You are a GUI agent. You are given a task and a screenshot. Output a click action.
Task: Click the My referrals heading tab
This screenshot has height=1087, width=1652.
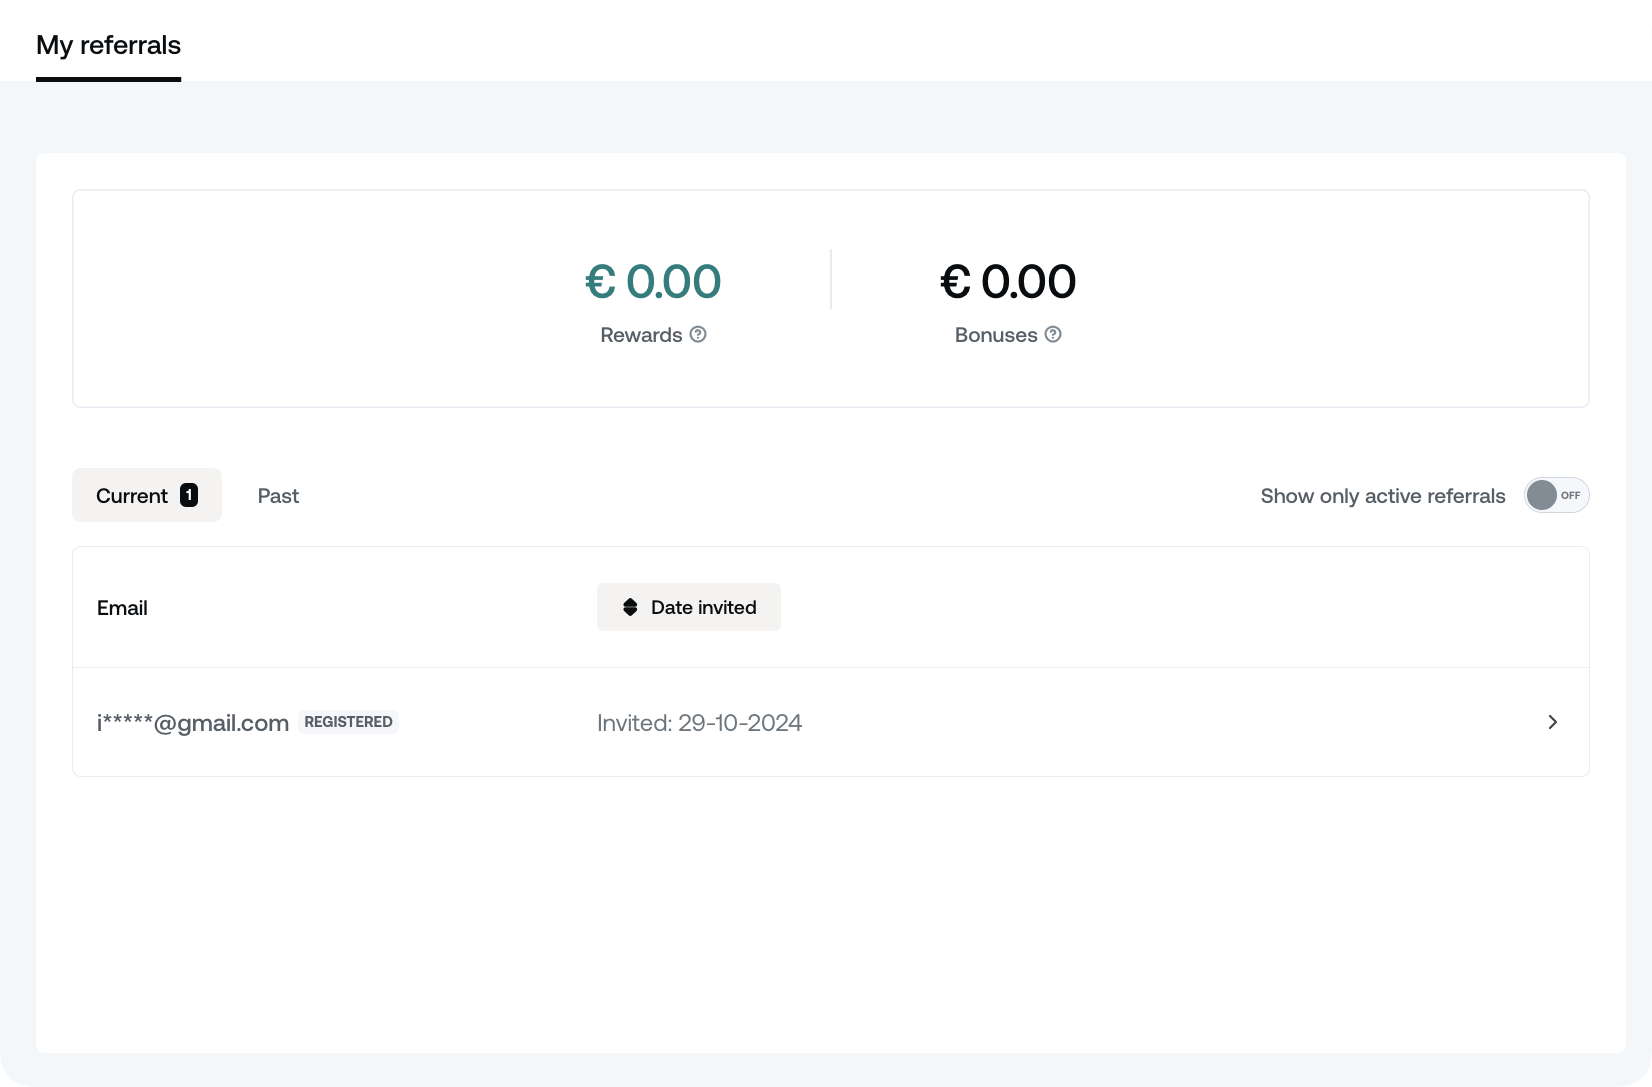point(108,45)
